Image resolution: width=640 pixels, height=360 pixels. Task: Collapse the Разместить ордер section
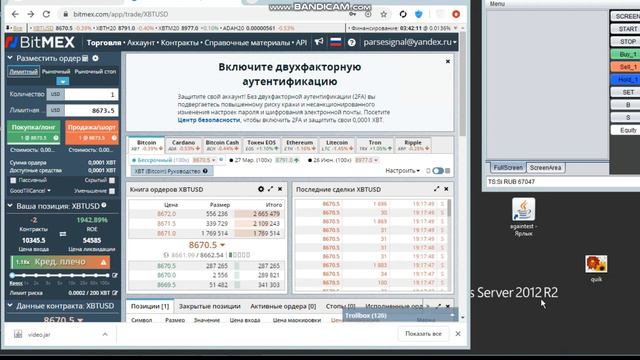(10, 58)
